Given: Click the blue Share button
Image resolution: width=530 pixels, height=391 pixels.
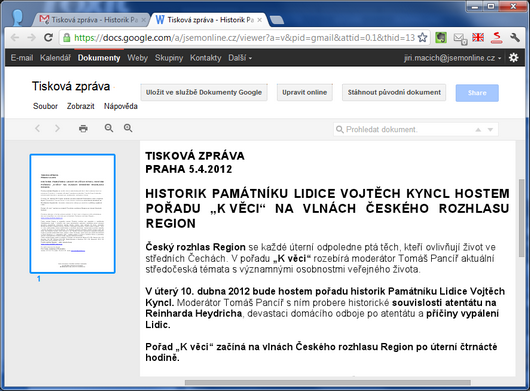Looking at the screenshot, I should pyautogui.click(x=477, y=93).
